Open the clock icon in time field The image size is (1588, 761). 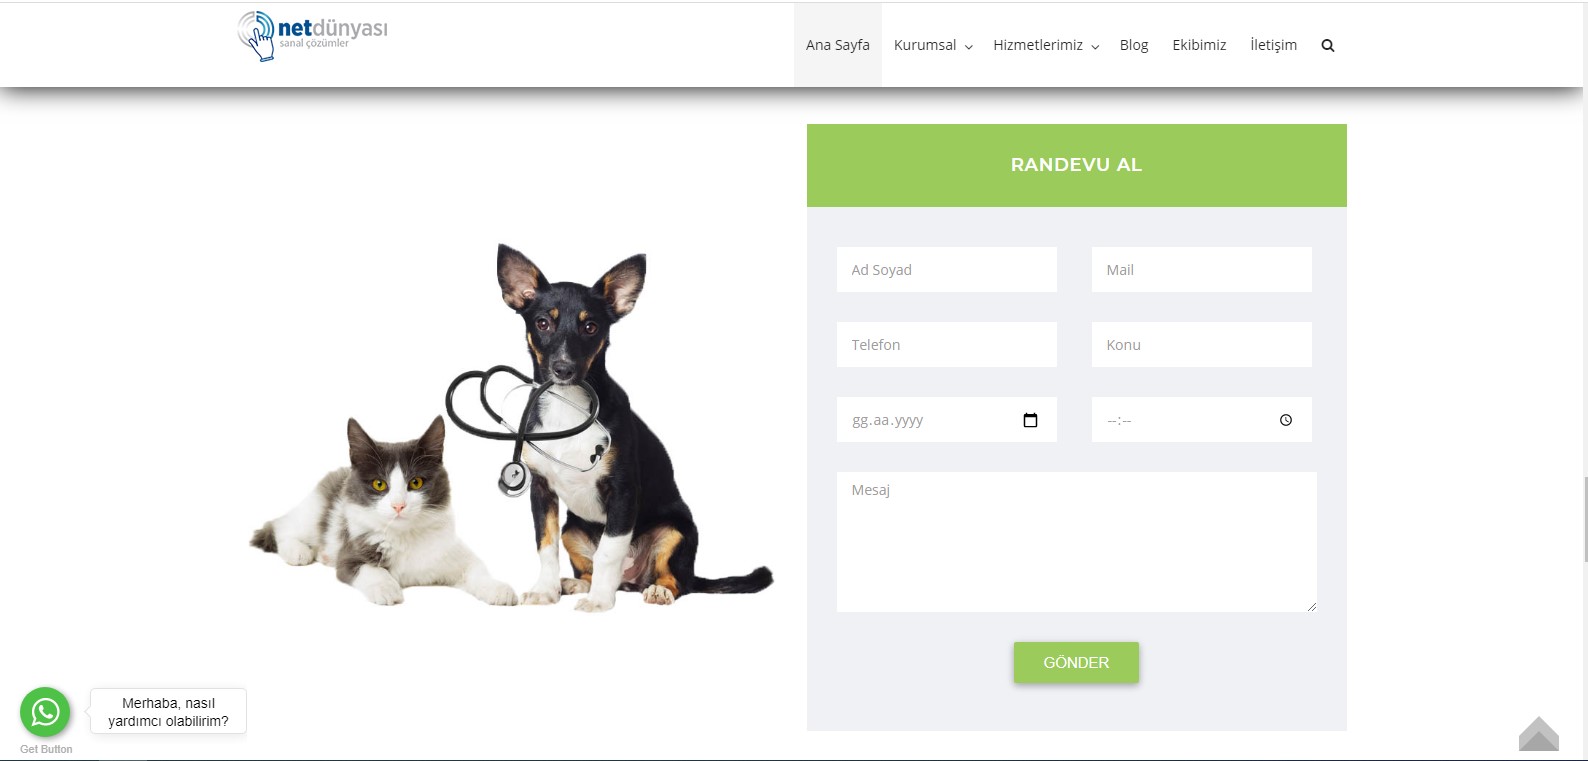1286,420
